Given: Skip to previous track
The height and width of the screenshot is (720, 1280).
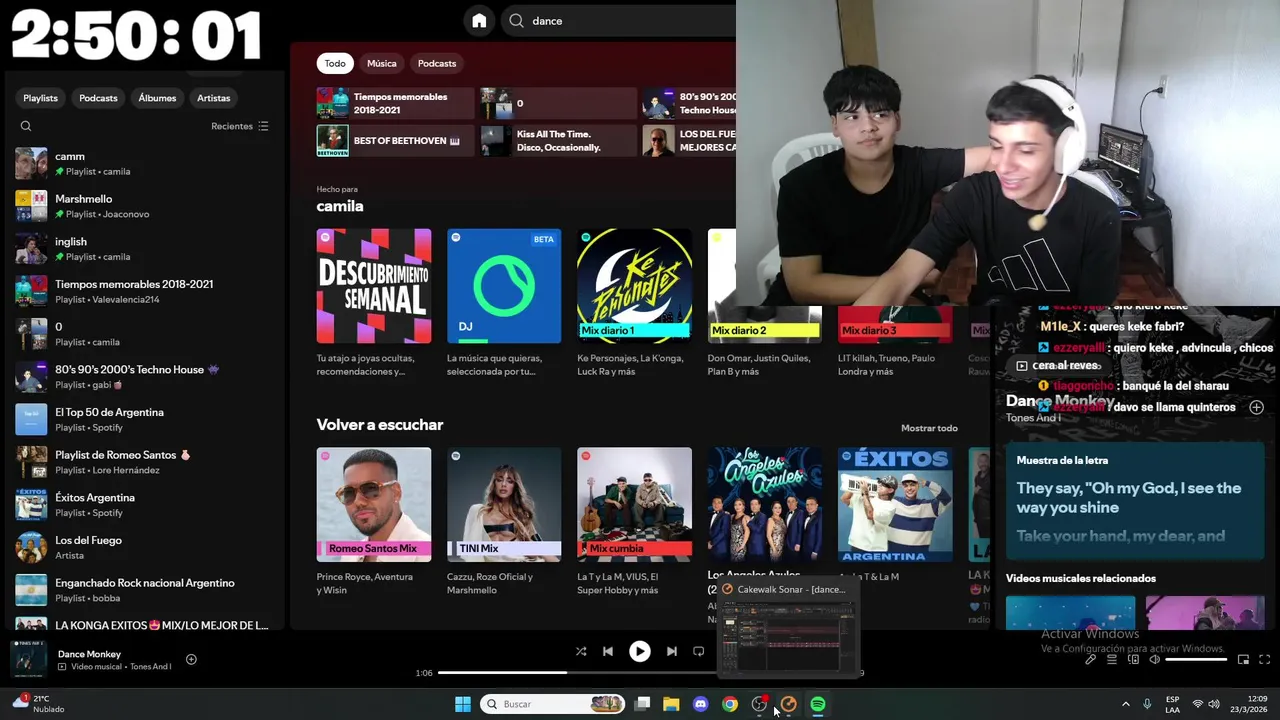Looking at the screenshot, I should coord(608,651).
